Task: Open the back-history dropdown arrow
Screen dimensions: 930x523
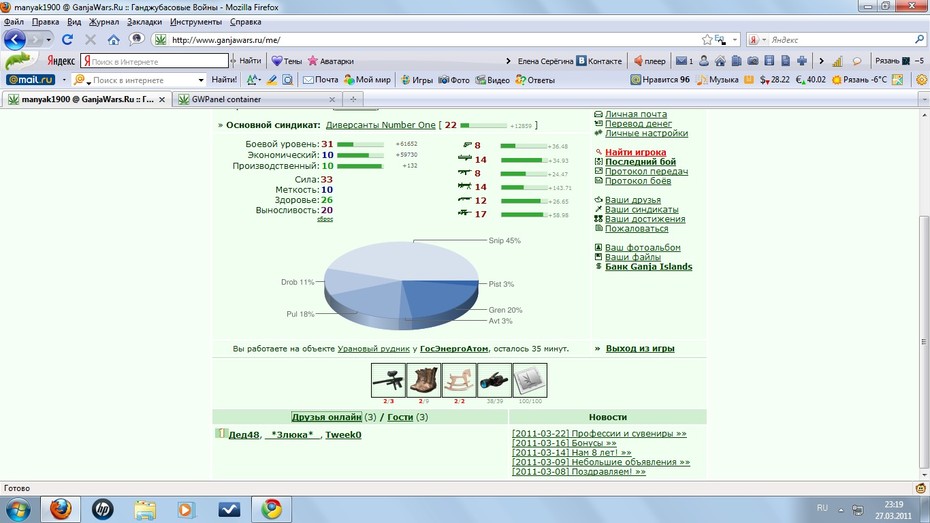Action: coord(48,40)
